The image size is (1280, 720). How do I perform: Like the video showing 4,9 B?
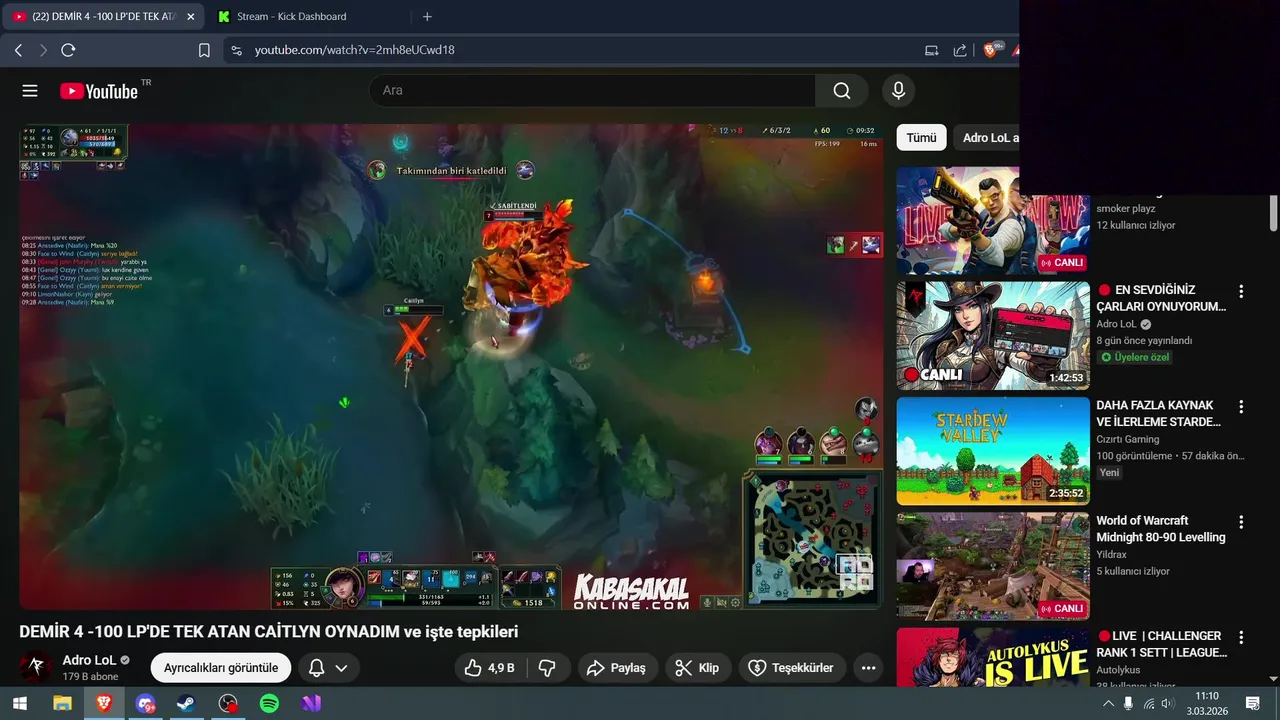tap(490, 668)
